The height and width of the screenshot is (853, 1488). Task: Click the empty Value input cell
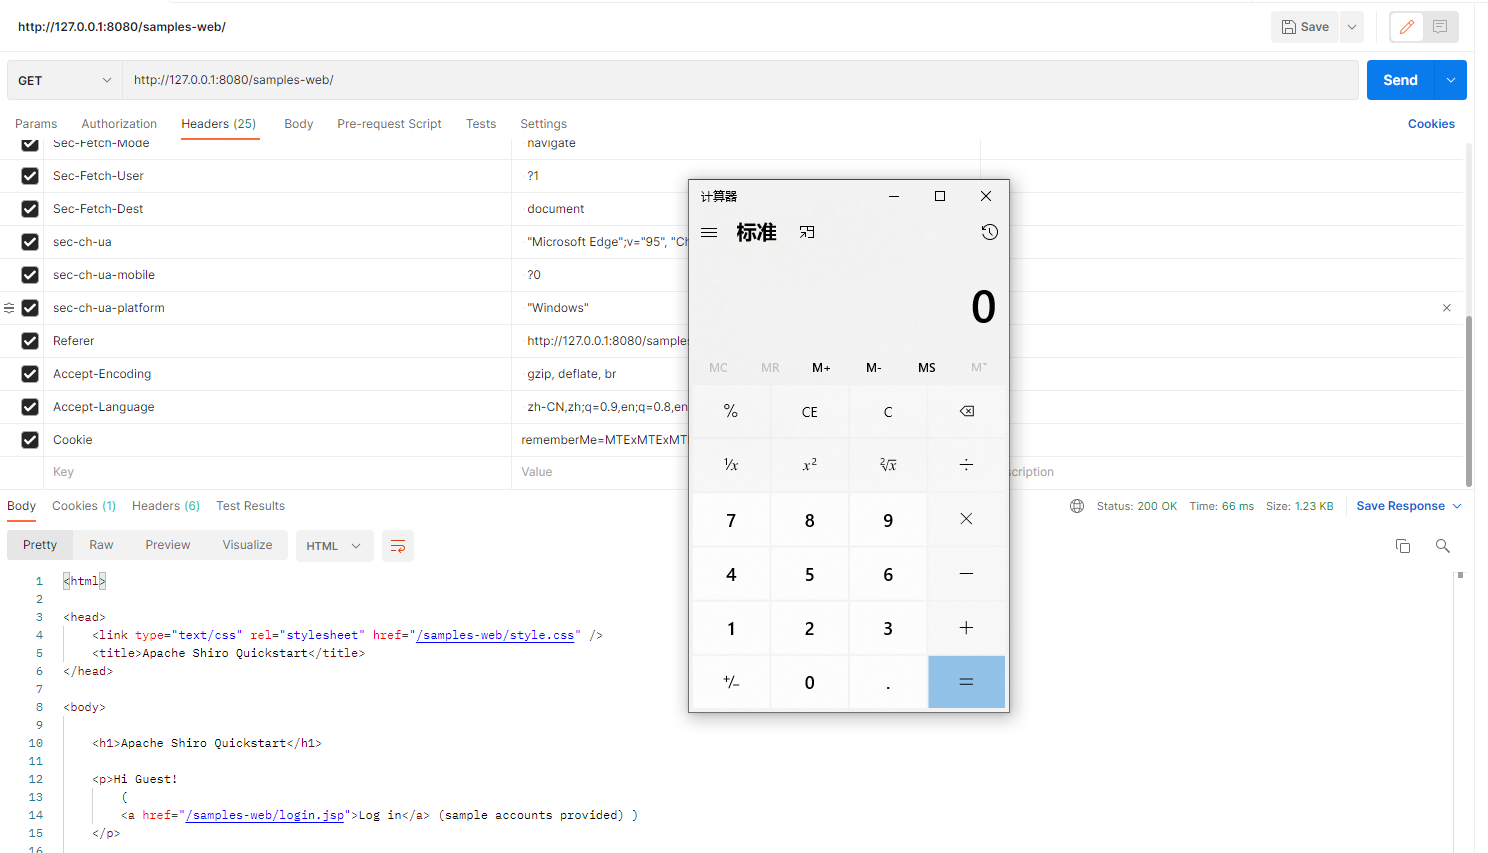(x=600, y=472)
